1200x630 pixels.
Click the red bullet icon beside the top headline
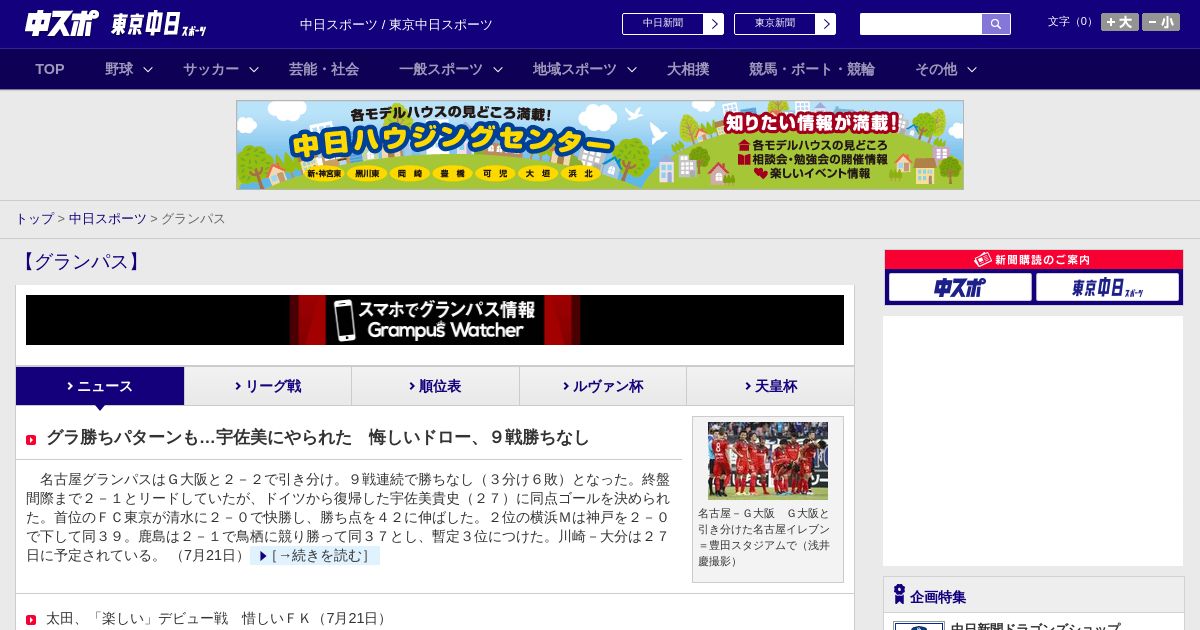coord(31,440)
